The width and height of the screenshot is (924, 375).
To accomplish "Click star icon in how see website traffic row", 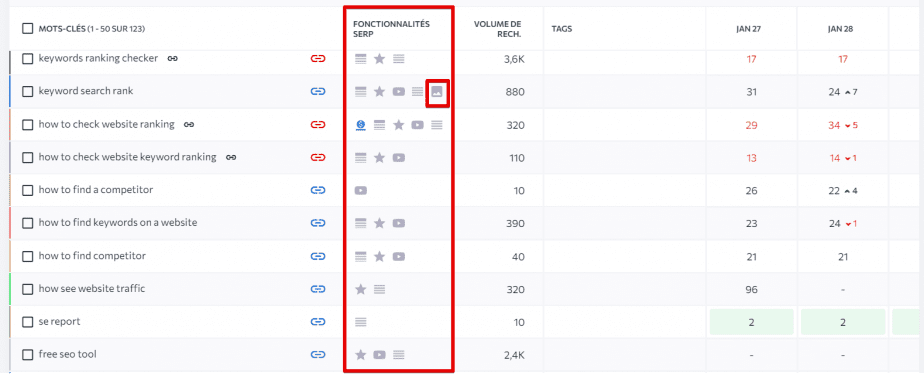I will pos(361,289).
